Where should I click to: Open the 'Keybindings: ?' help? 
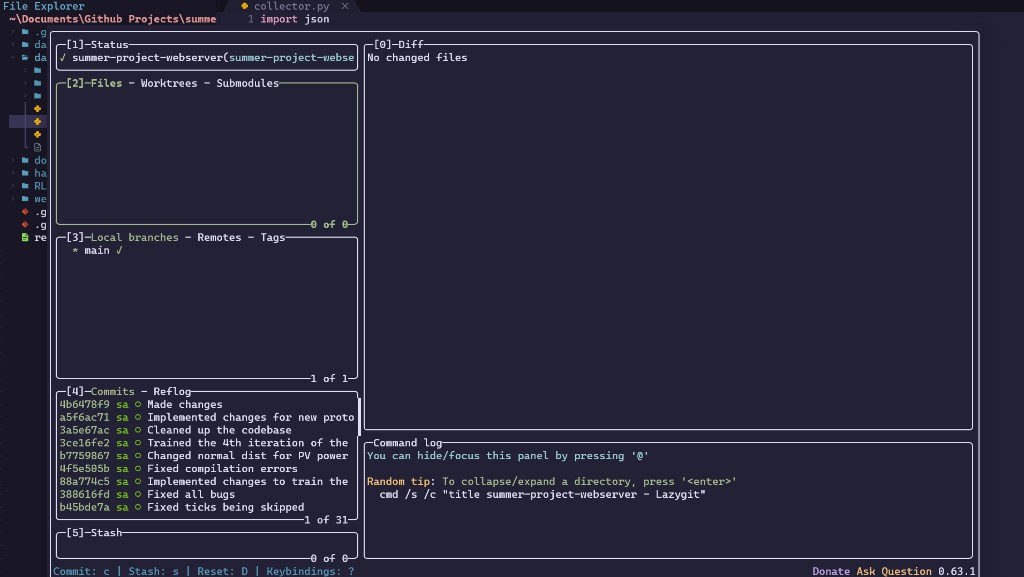point(310,571)
